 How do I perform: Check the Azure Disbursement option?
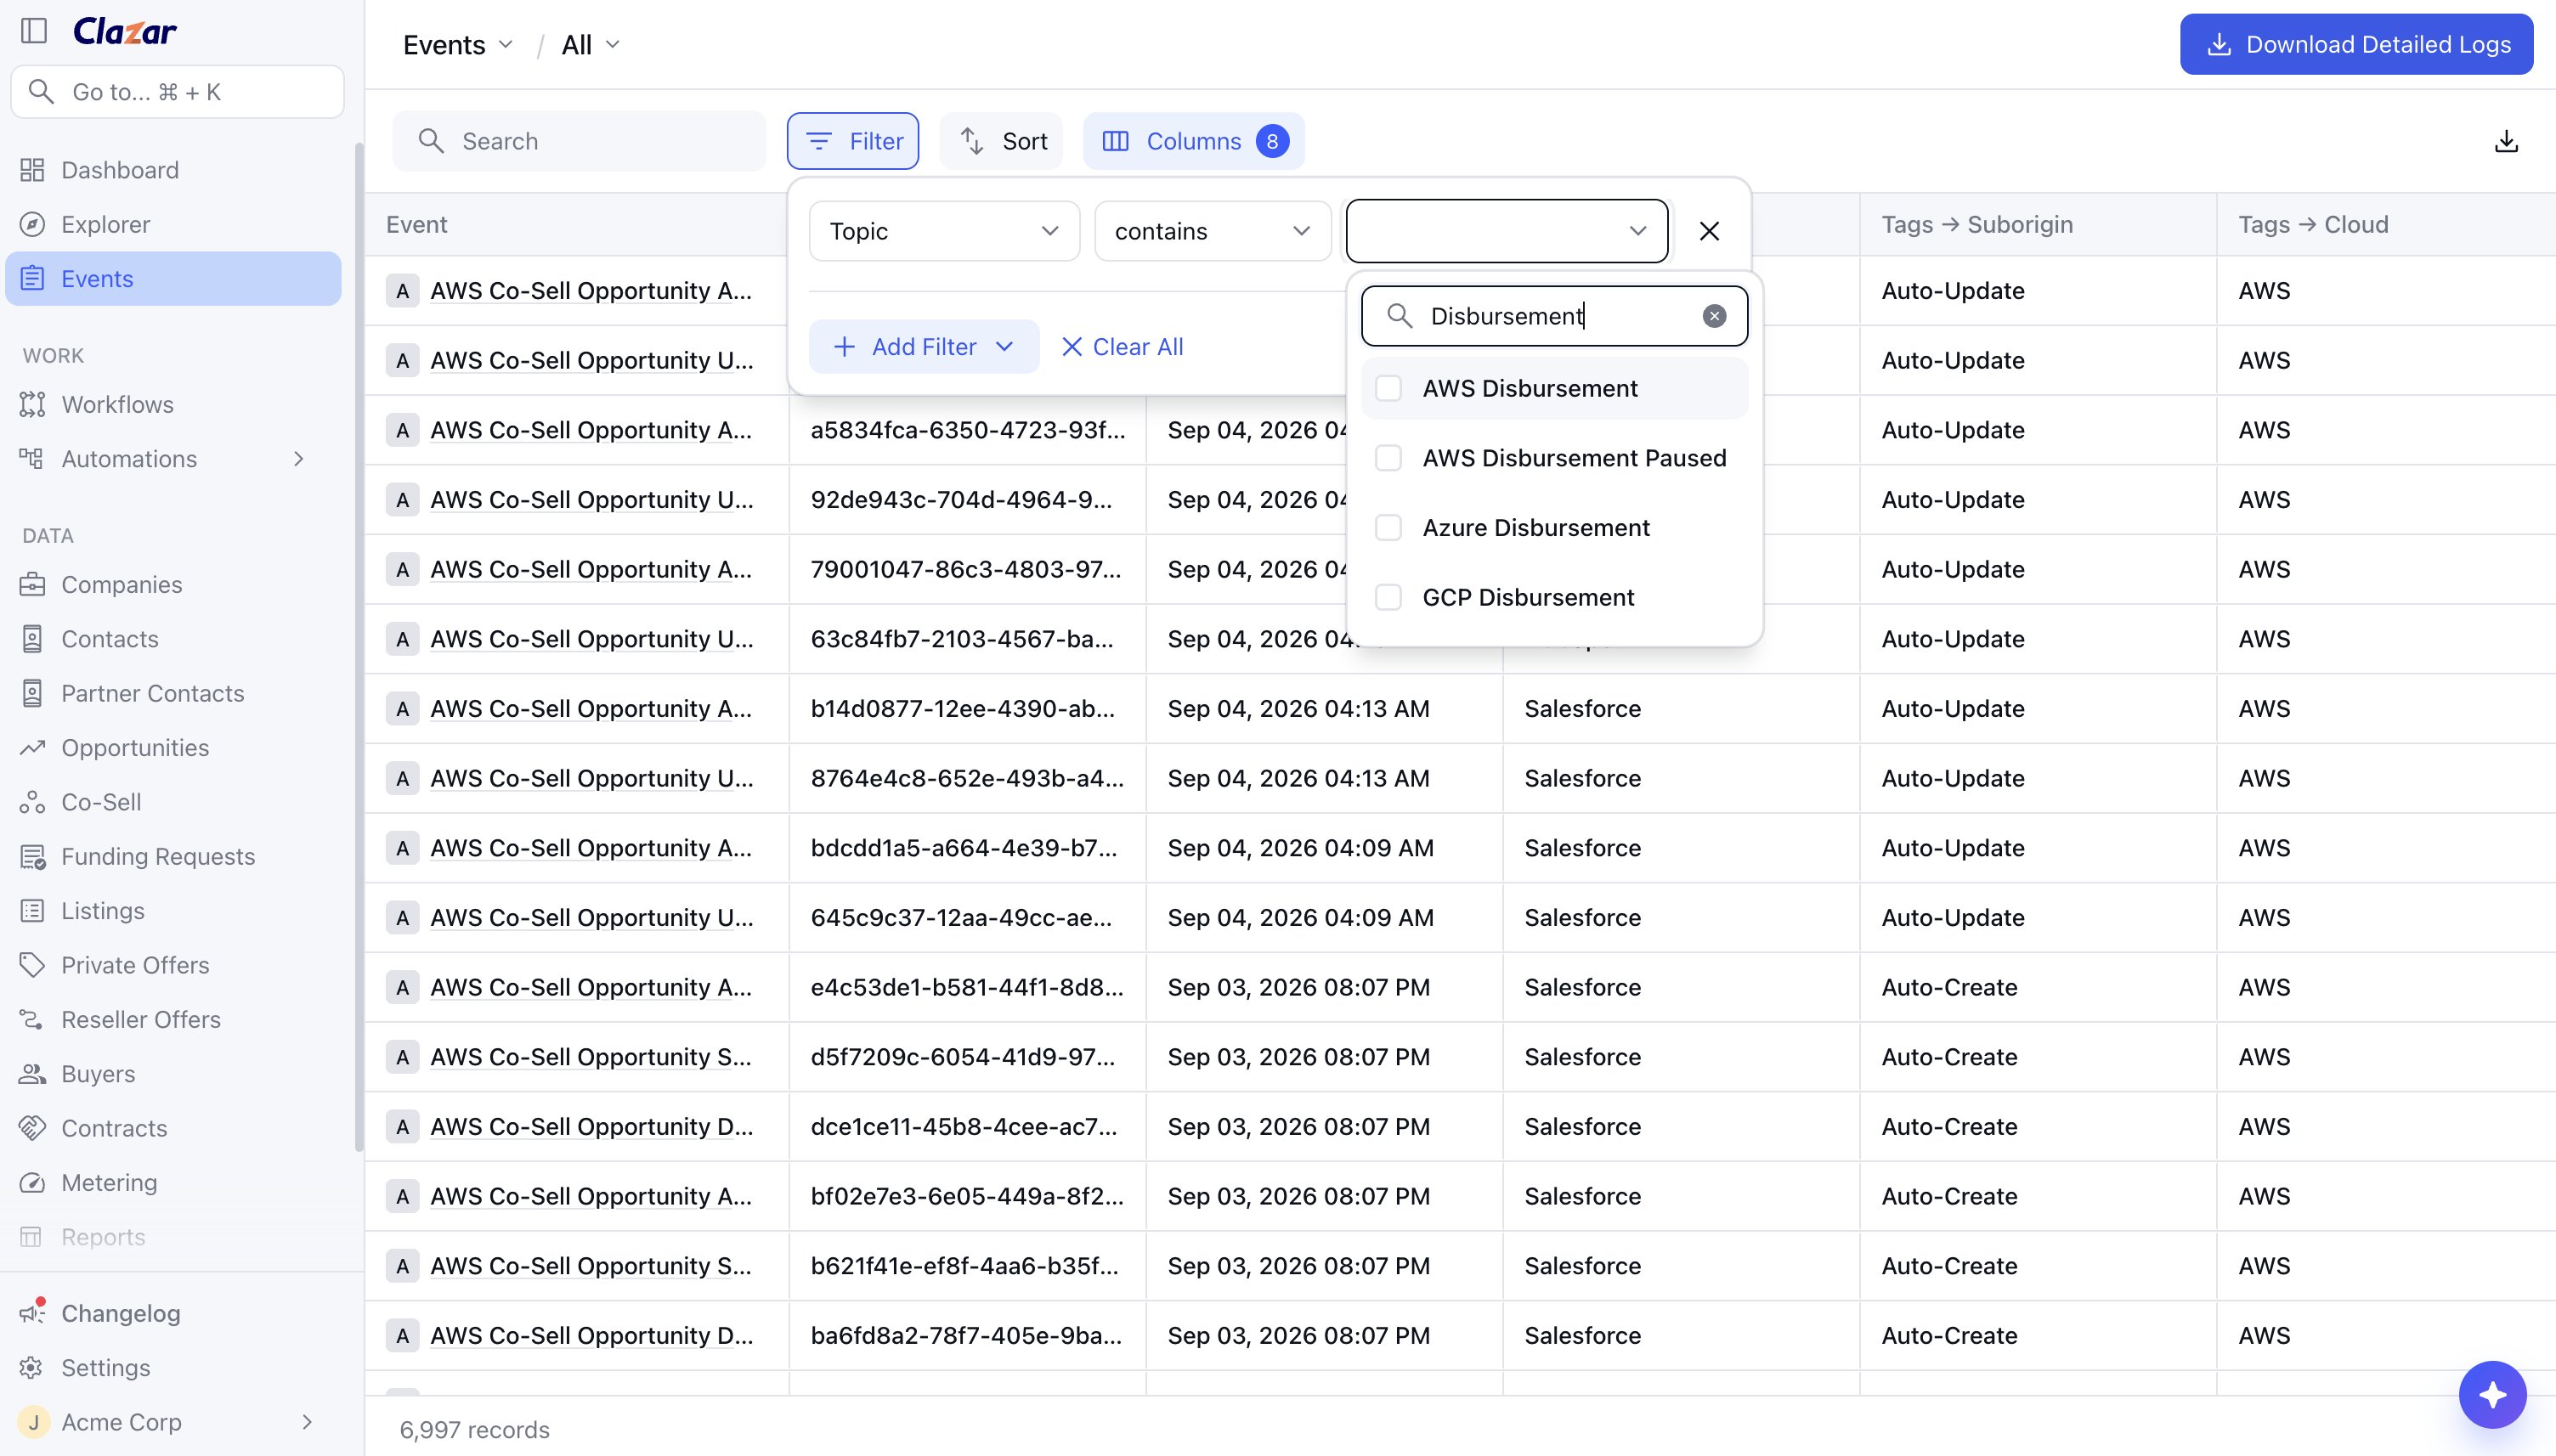[x=1389, y=527]
